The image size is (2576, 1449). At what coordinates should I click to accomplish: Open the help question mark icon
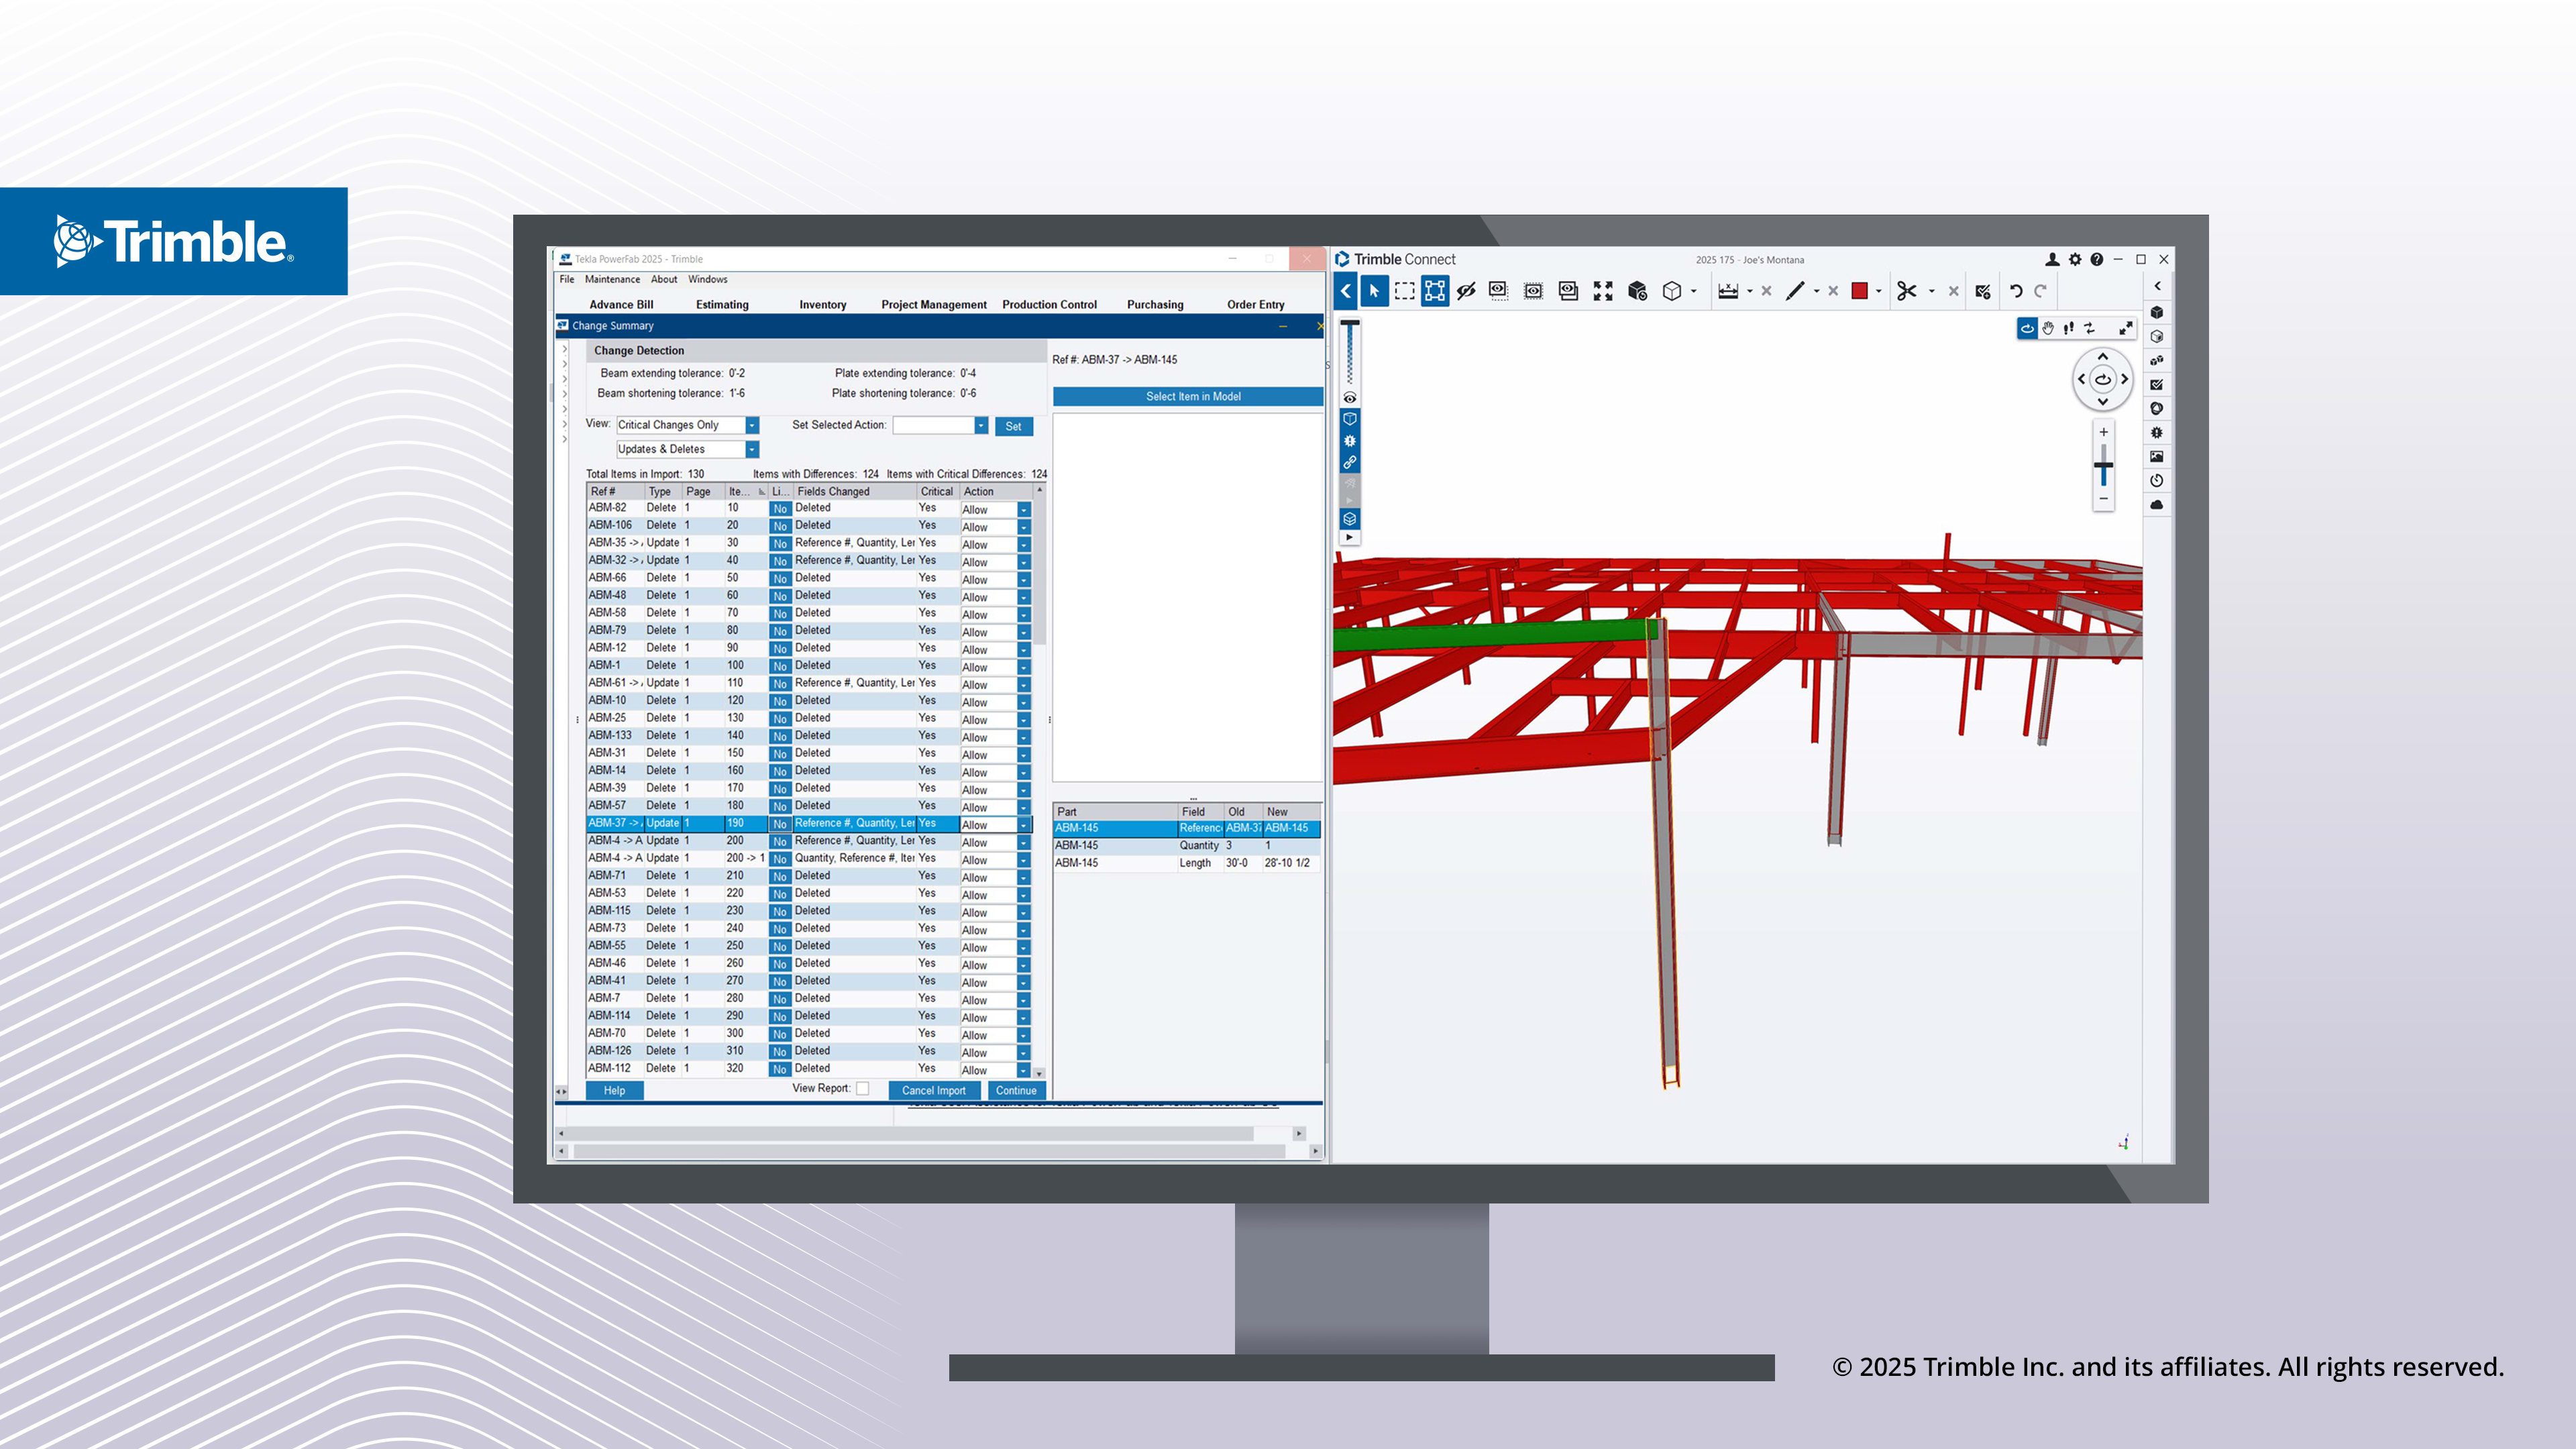click(x=2097, y=259)
